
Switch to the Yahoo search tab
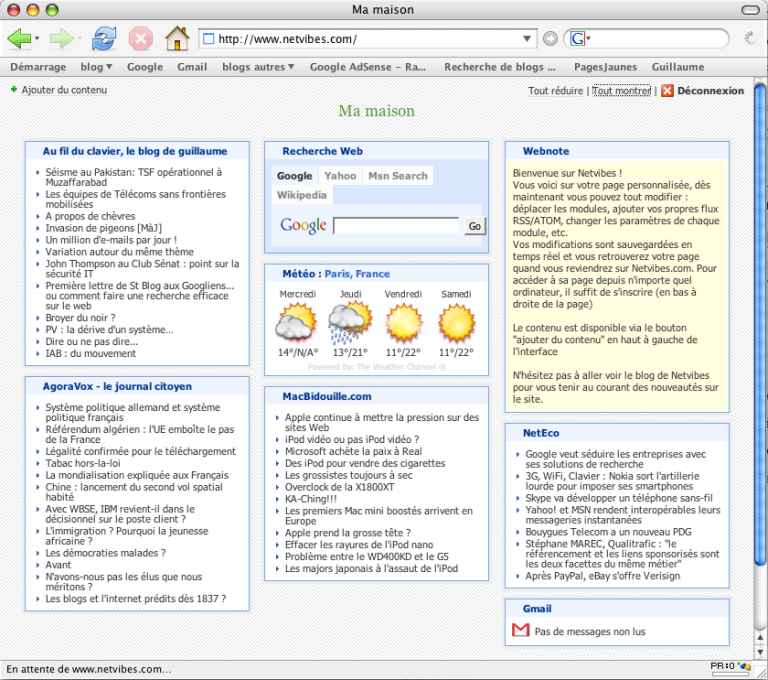coord(340,176)
